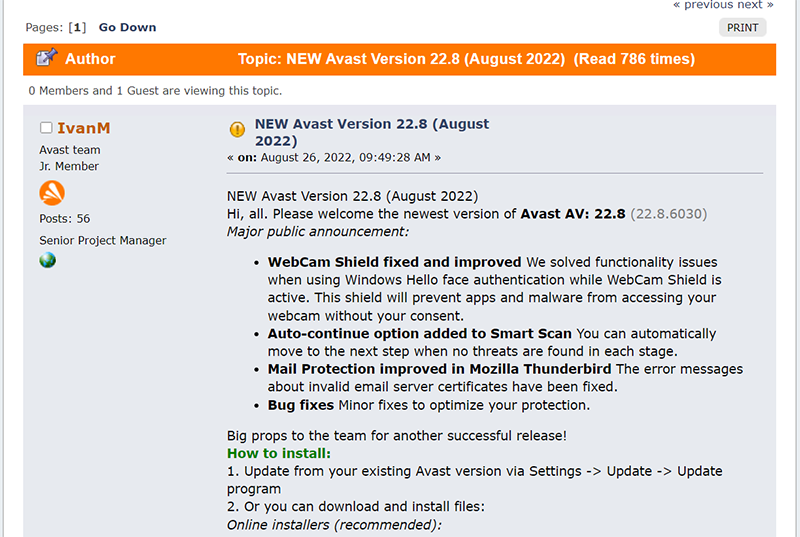
Task: Click the 'Jr. Member' rank text
Action: pos(69,166)
